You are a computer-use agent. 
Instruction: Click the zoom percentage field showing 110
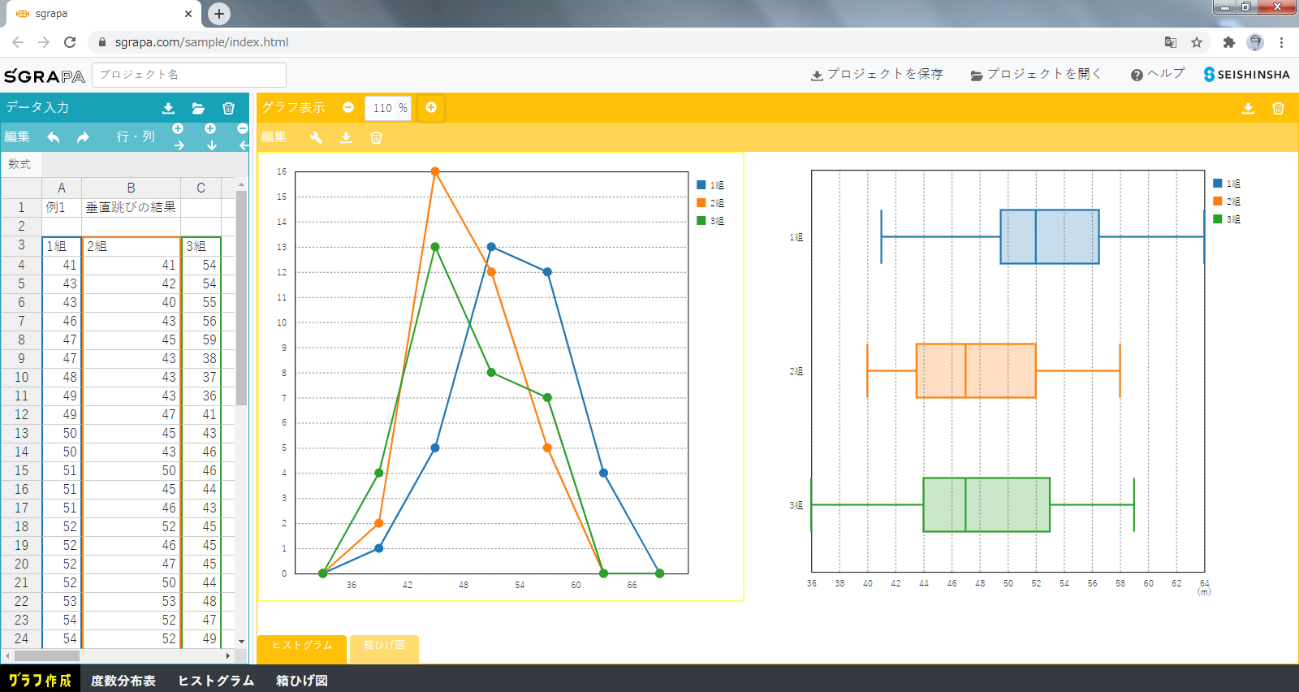point(388,108)
